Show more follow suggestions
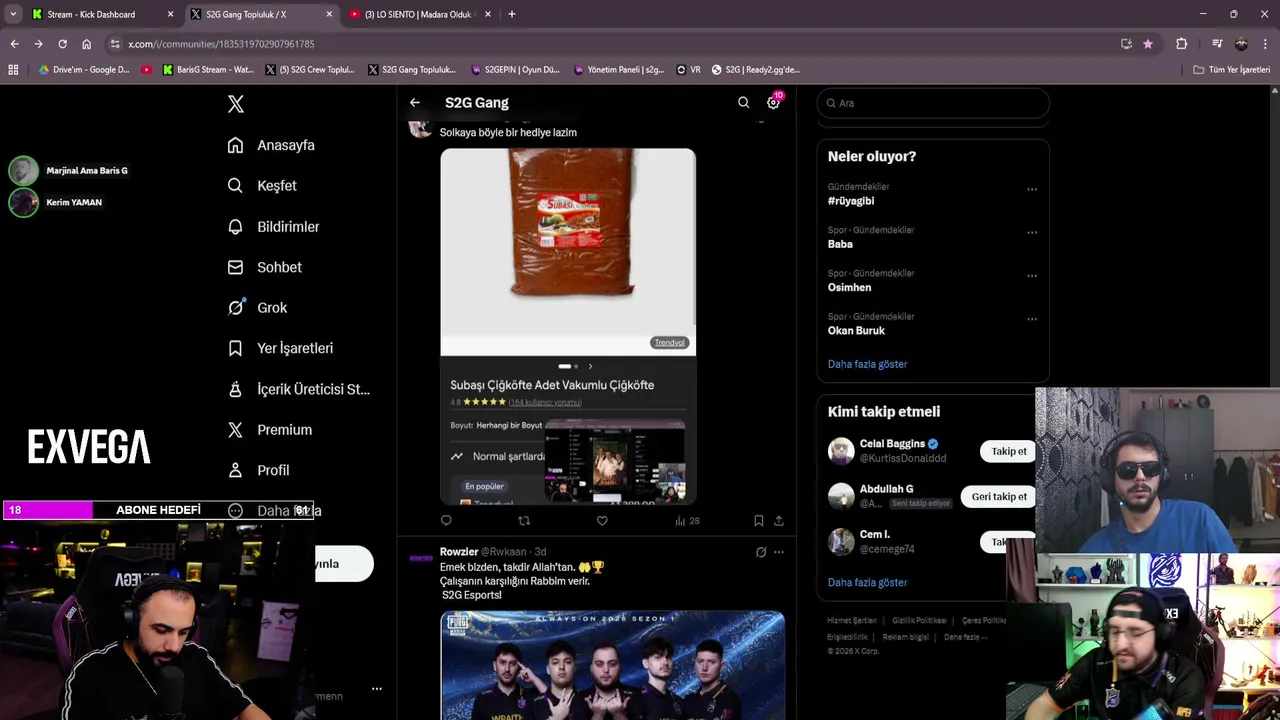This screenshot has height=720, width=1280. point(867,582)
